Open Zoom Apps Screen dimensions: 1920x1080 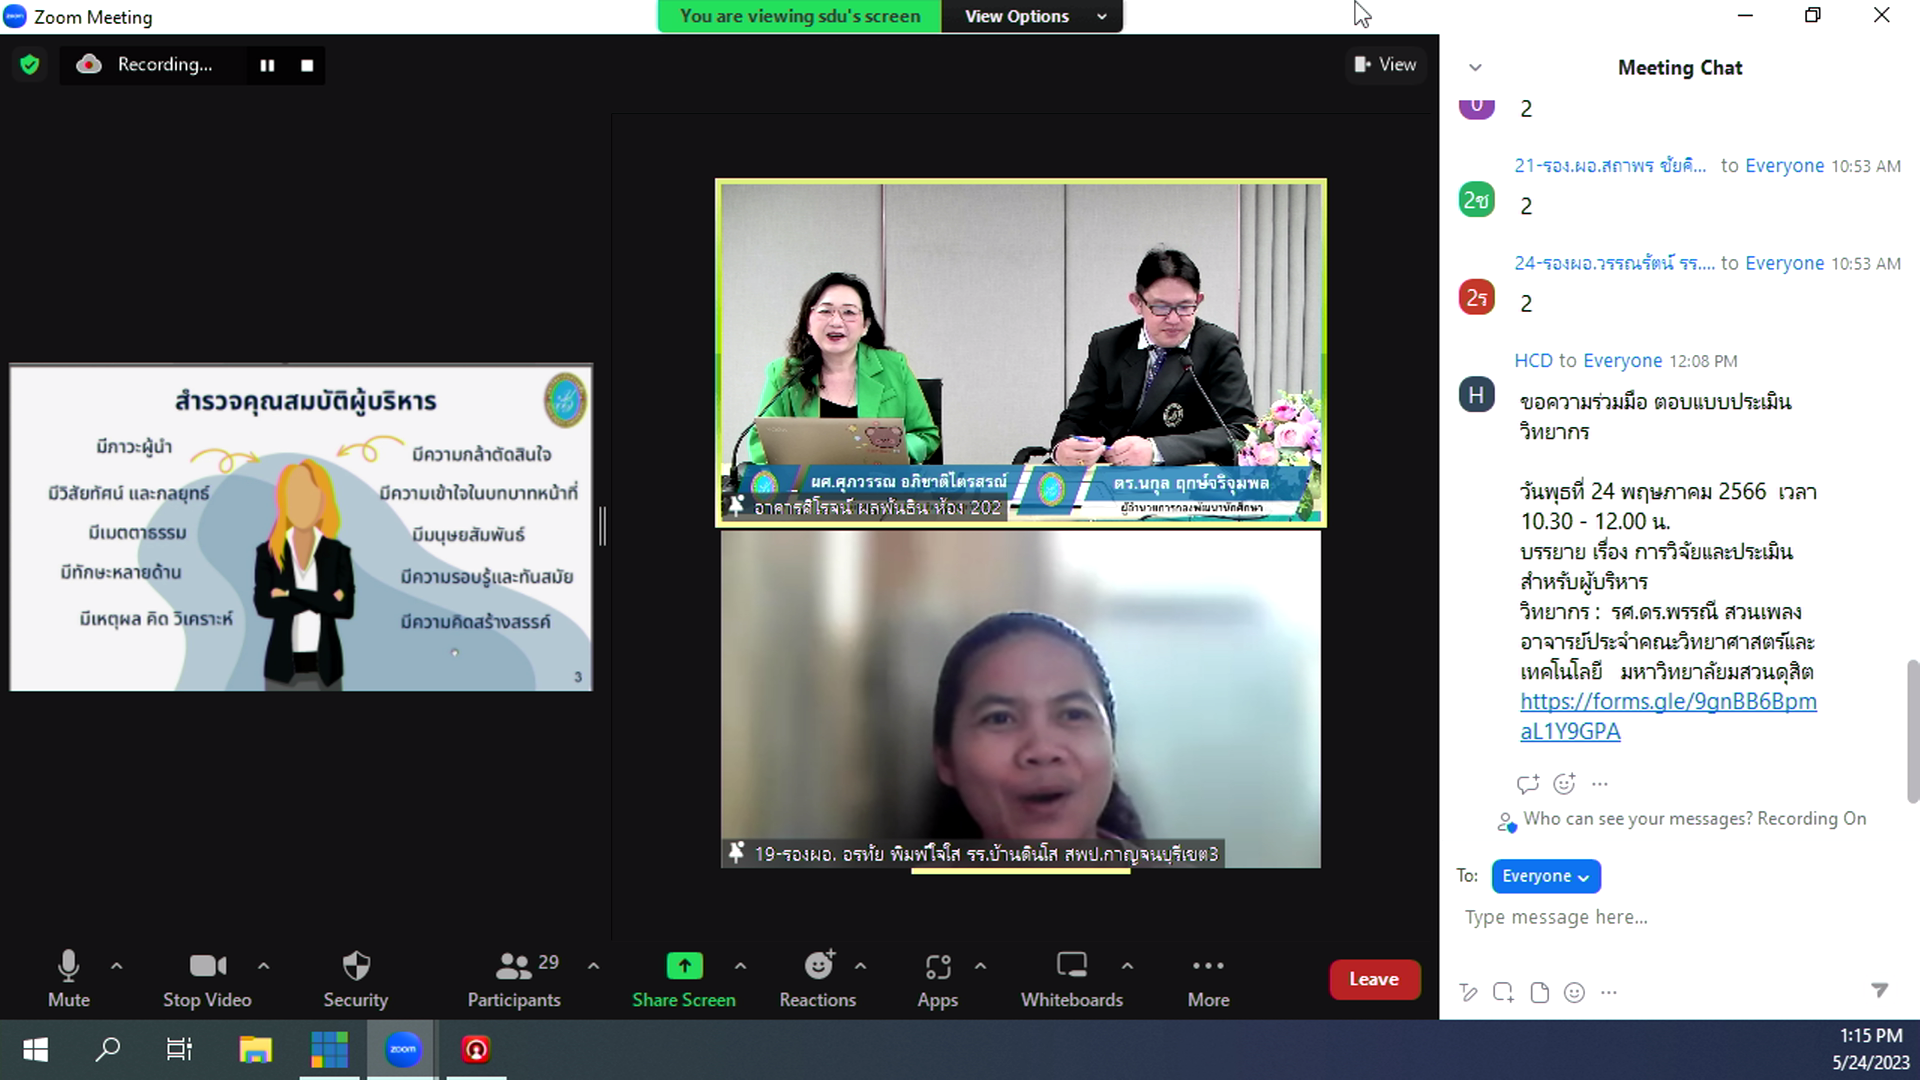point(937,978)
